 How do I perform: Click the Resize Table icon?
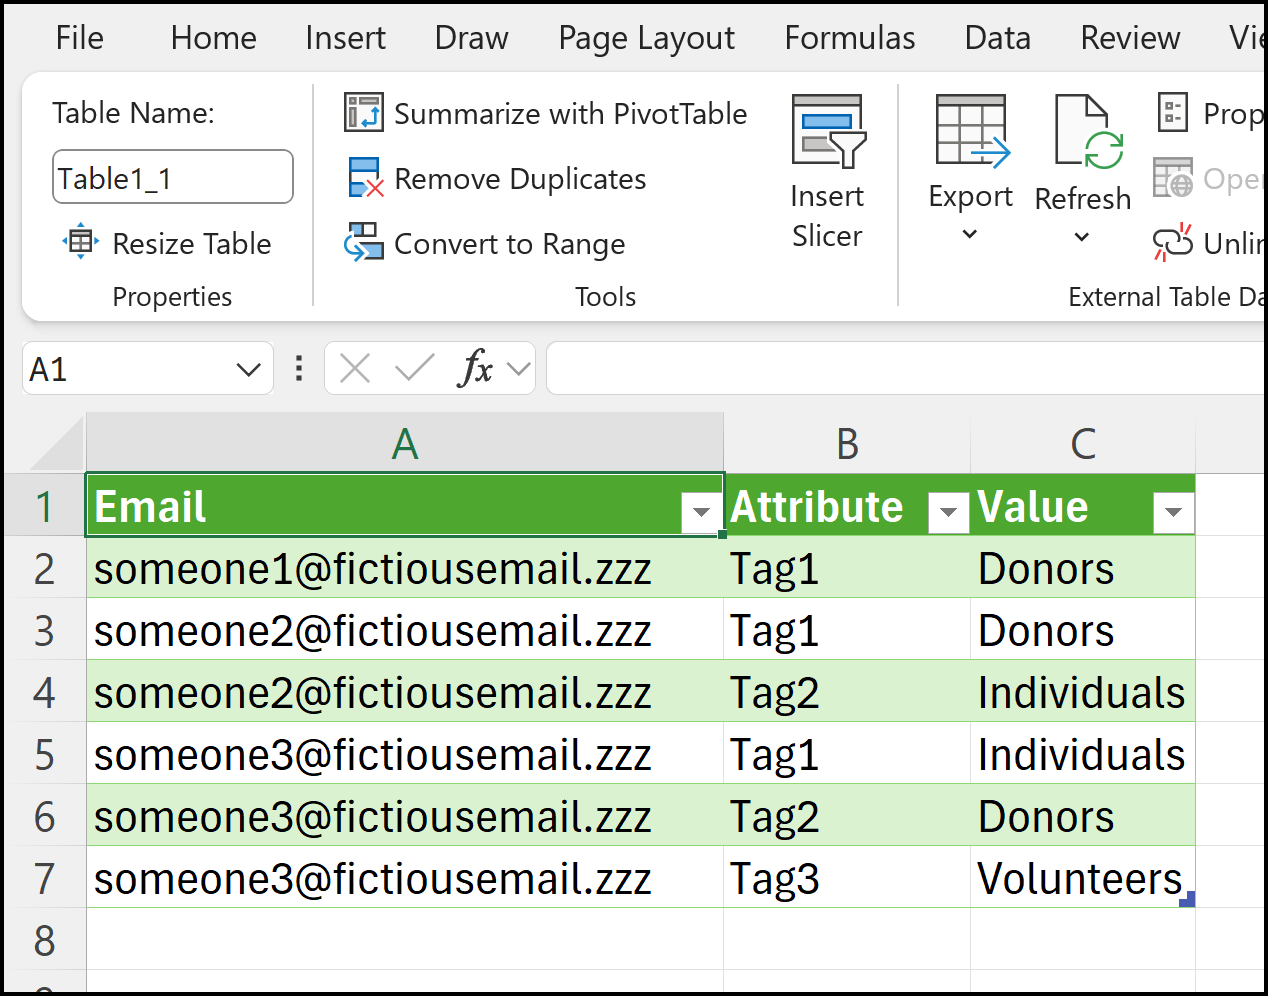tap(80, 242)
